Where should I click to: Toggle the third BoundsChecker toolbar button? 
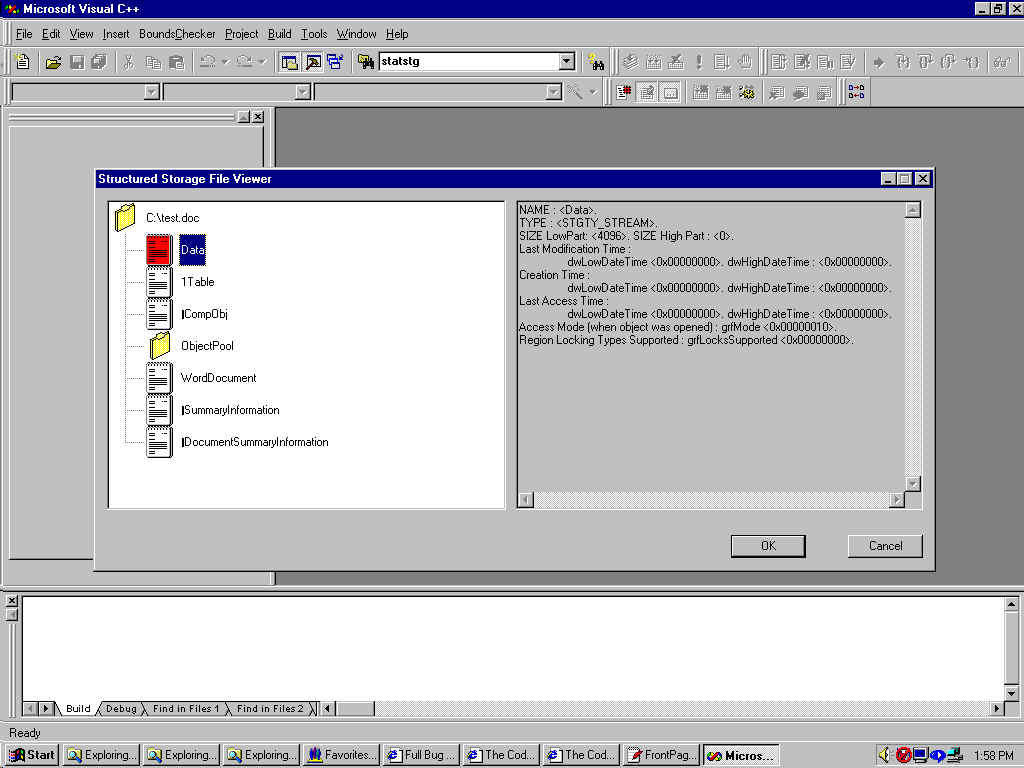coord(670,92)
